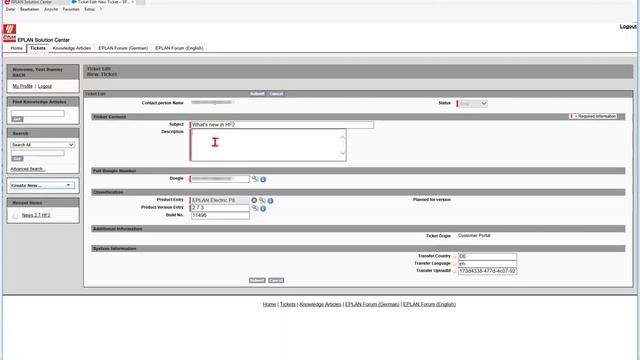Open EPLAN Forum (German) tab
Image resolution: width=640 pixels, height=360 pixels.
coord(123,48)
